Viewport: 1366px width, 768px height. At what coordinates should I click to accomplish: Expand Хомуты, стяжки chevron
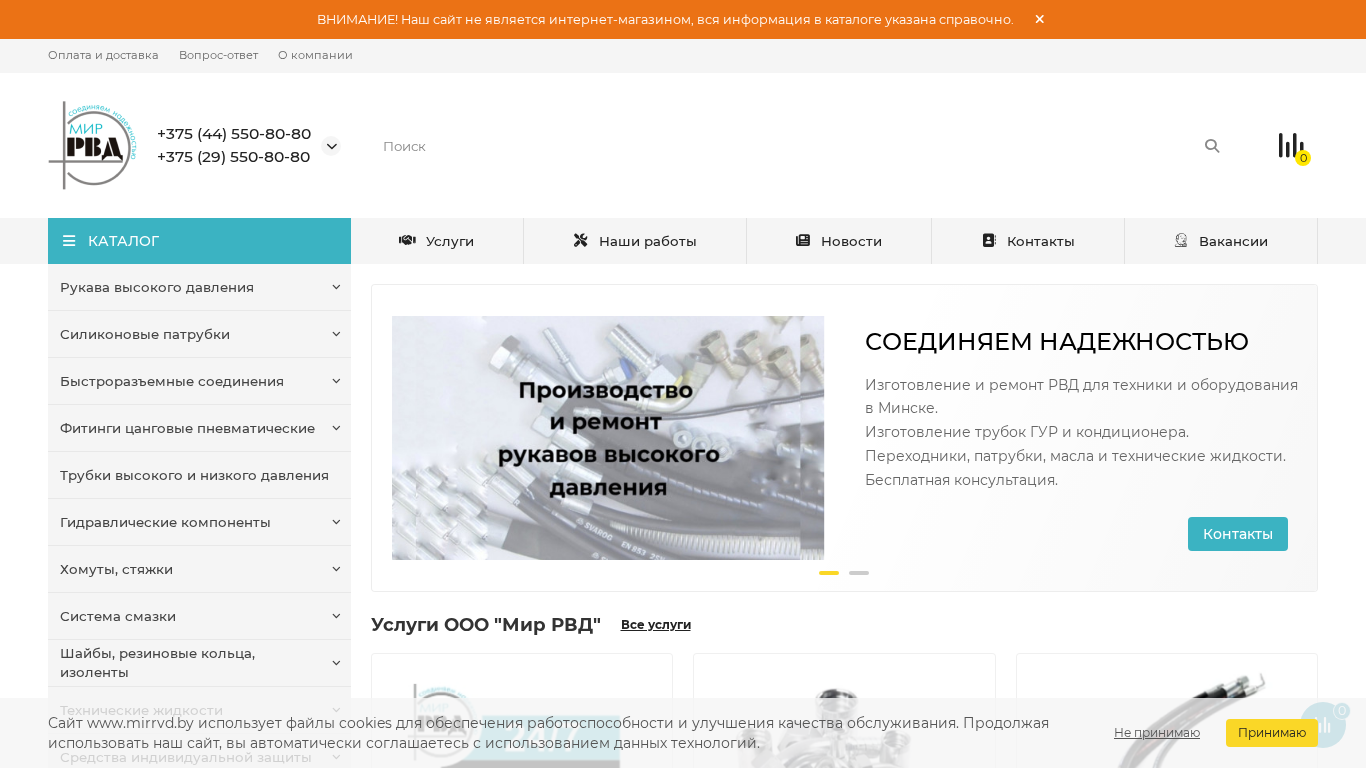click(336, 569)
